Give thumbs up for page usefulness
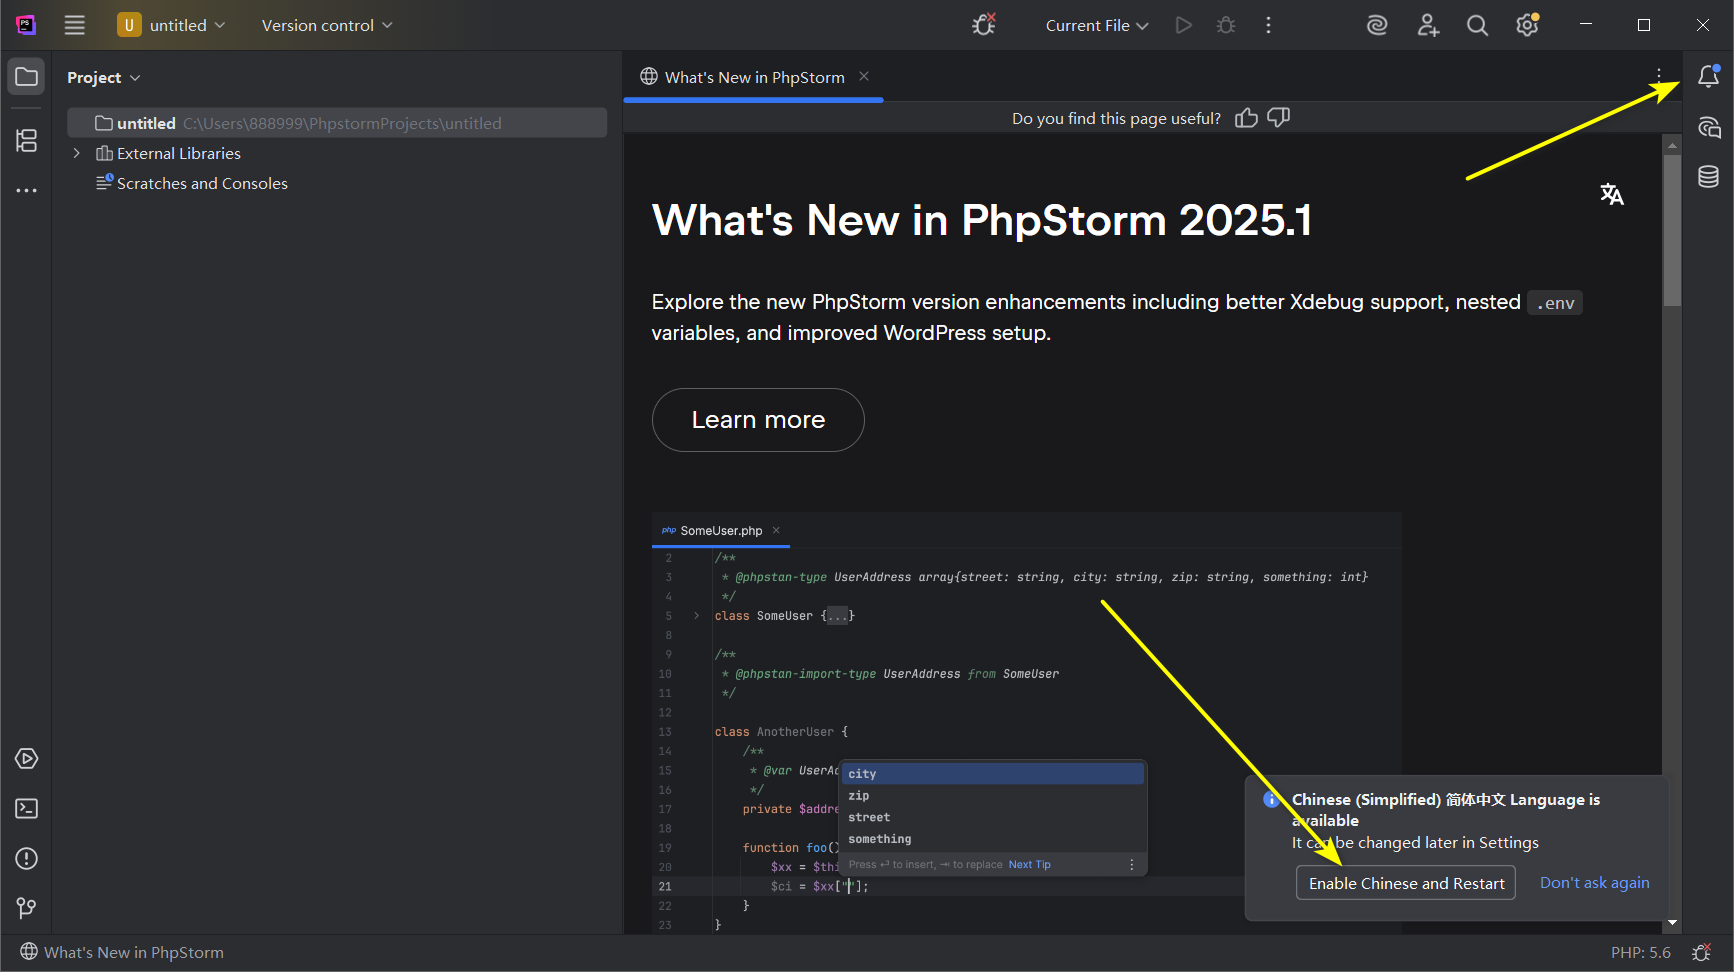This screenshot has height=972, width=1734. click(x=1246, y=118)
